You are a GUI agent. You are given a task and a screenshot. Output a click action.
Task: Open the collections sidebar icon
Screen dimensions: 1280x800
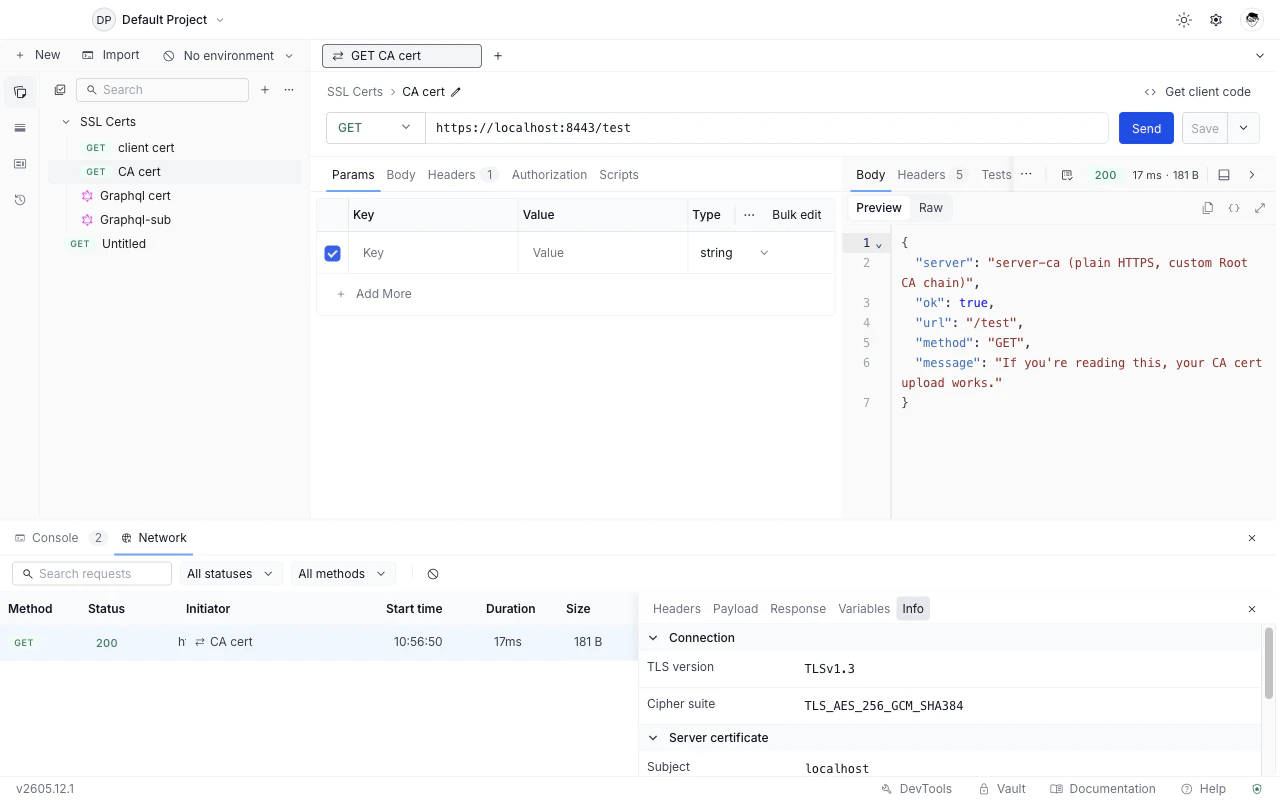[x=20, y=92]
